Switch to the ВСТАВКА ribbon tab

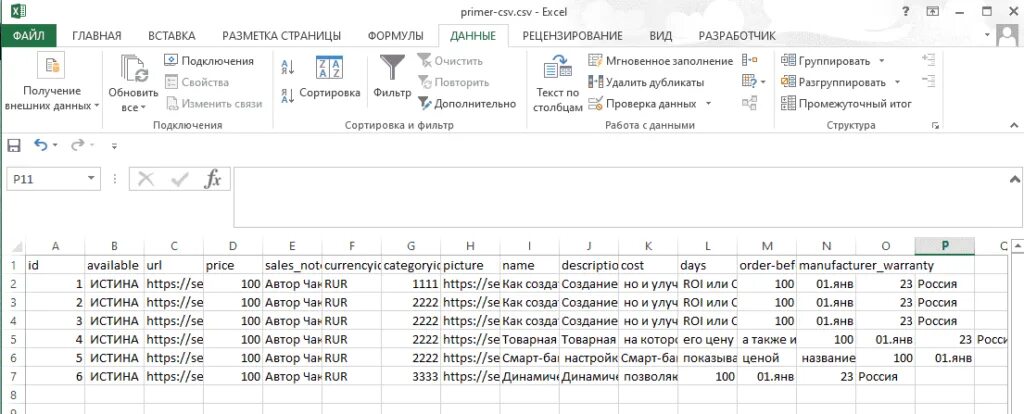pos(171,36)
